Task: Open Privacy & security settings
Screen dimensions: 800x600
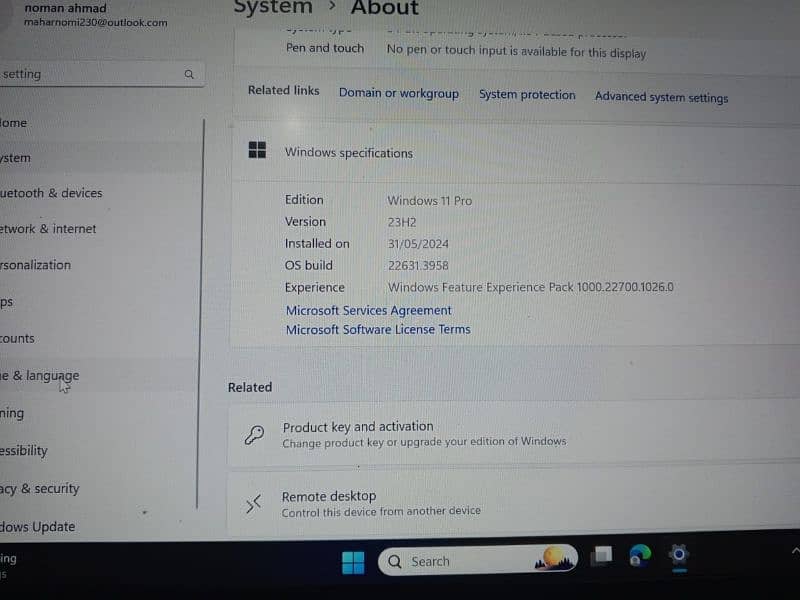Action: [x=40, y=489]
